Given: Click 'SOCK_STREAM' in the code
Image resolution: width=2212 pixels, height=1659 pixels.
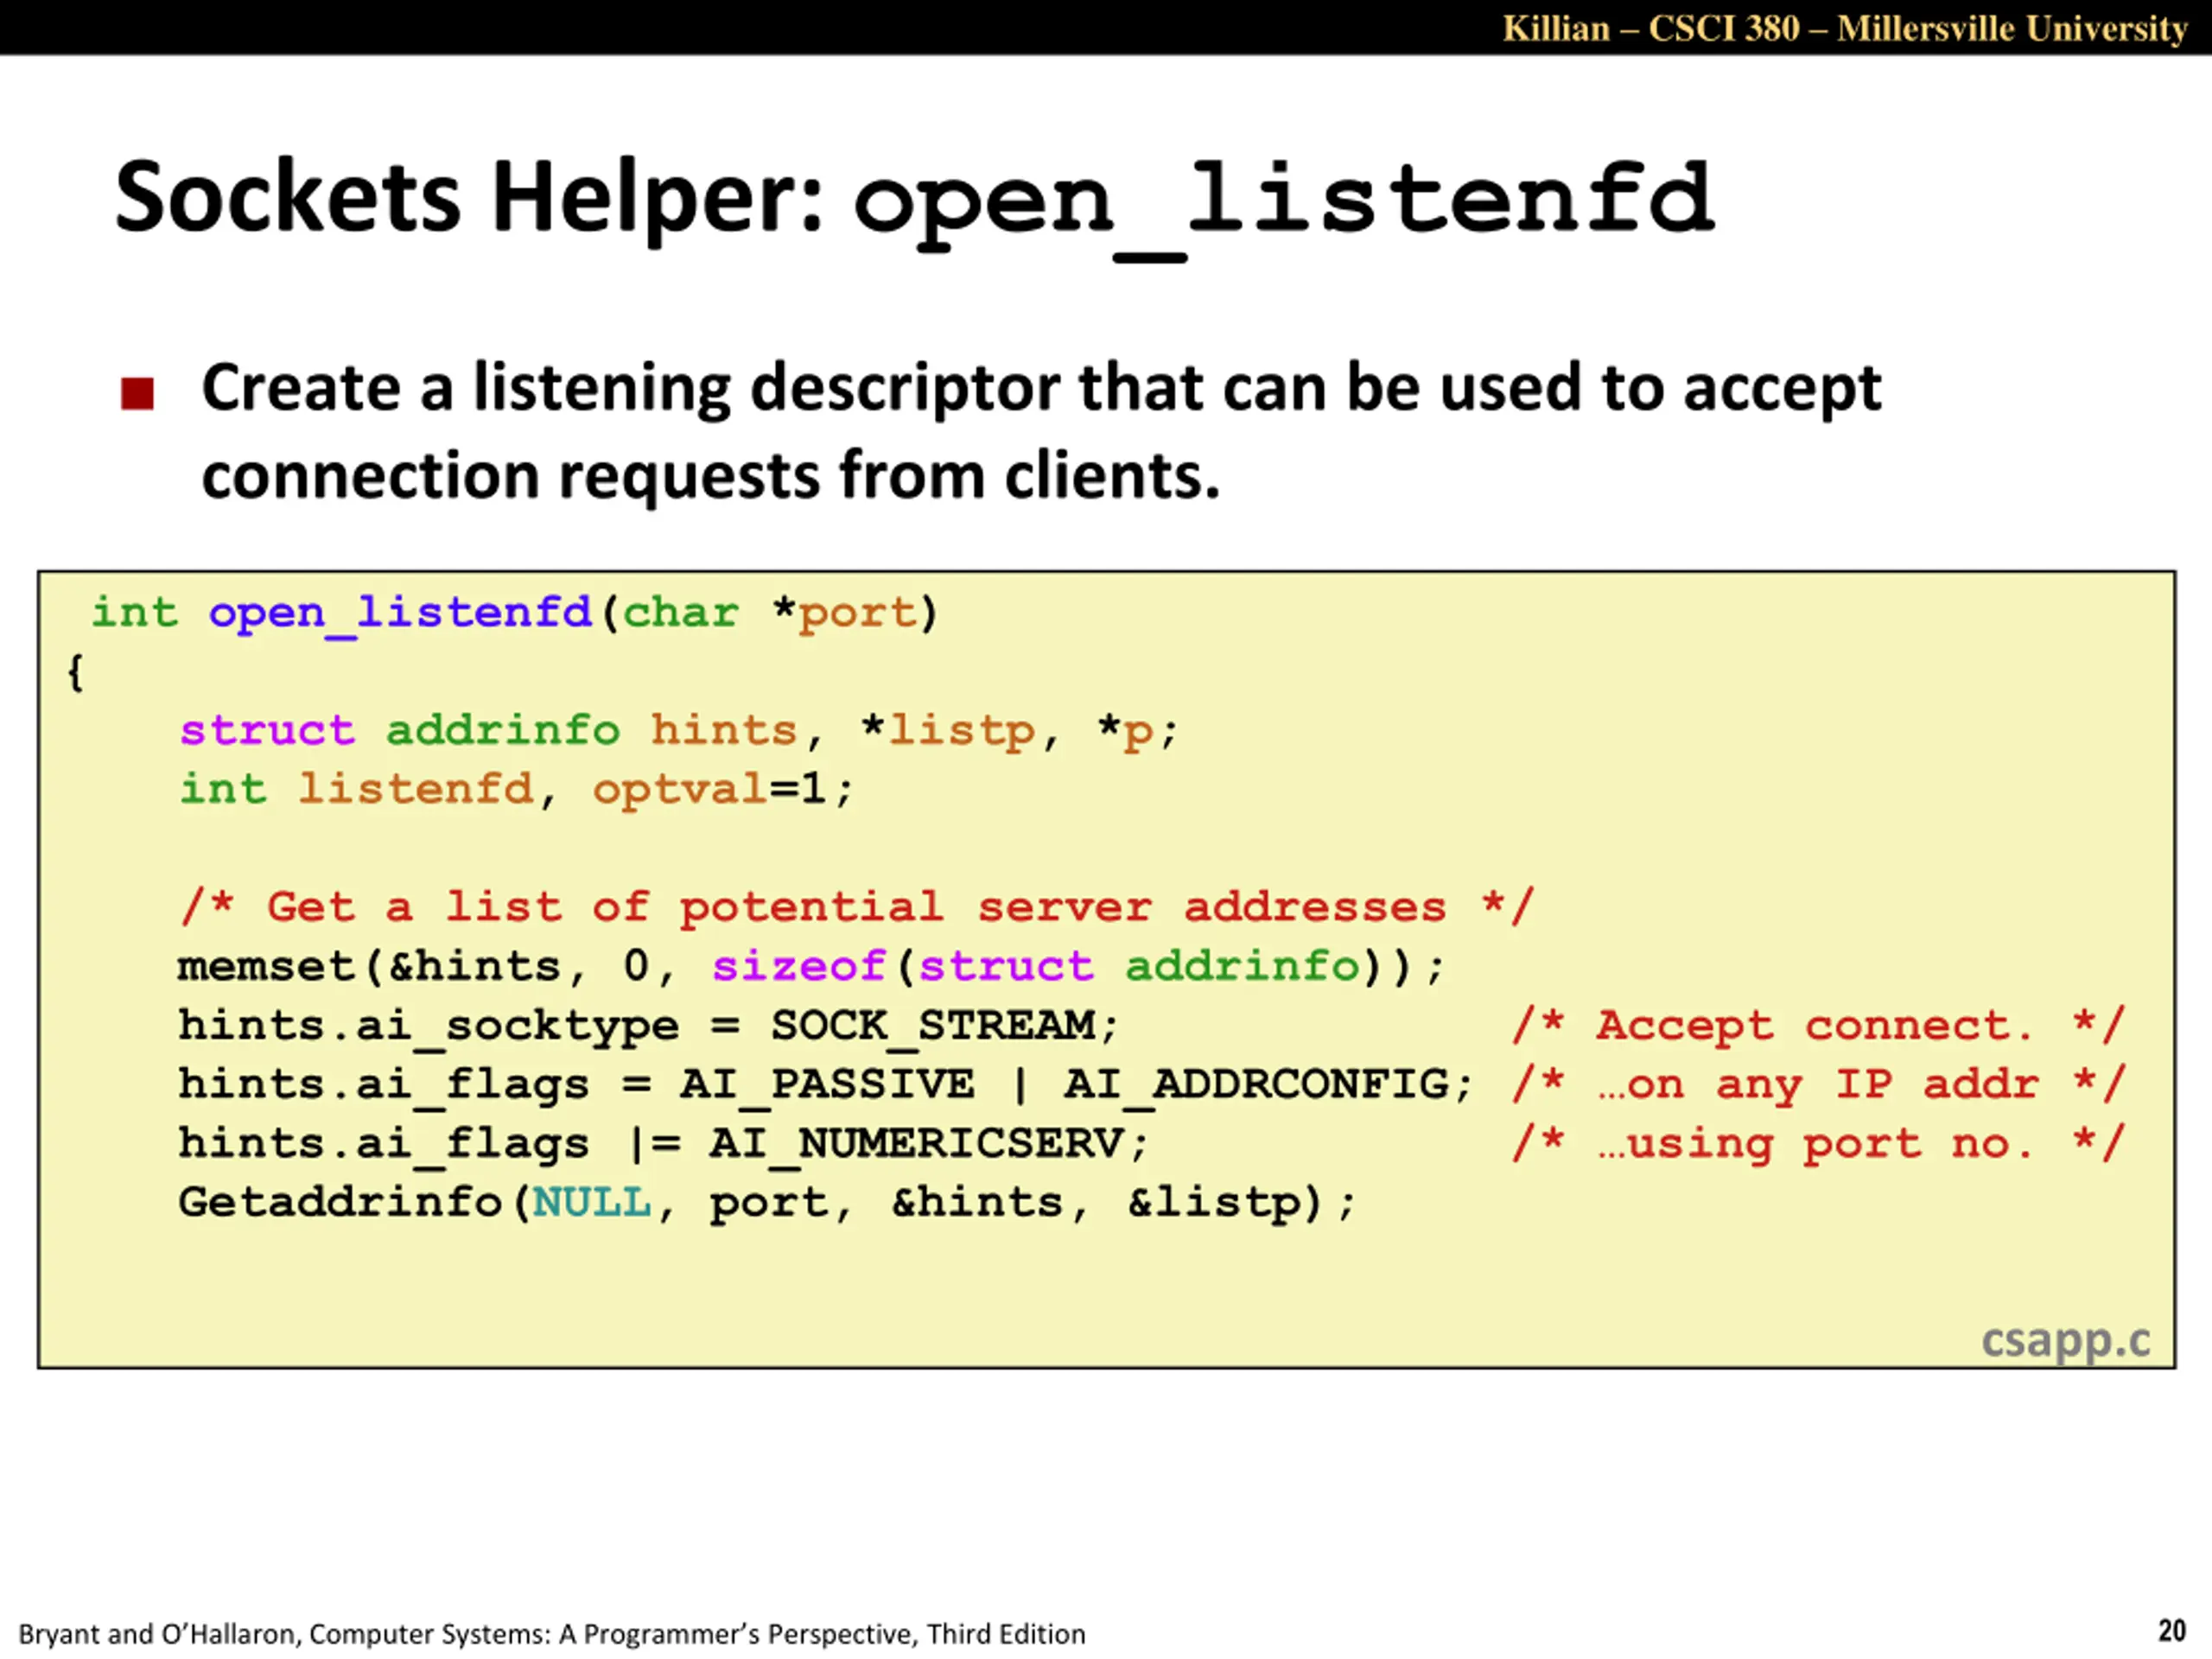Looking at the screenshot, I should [x=933, y=1026].
